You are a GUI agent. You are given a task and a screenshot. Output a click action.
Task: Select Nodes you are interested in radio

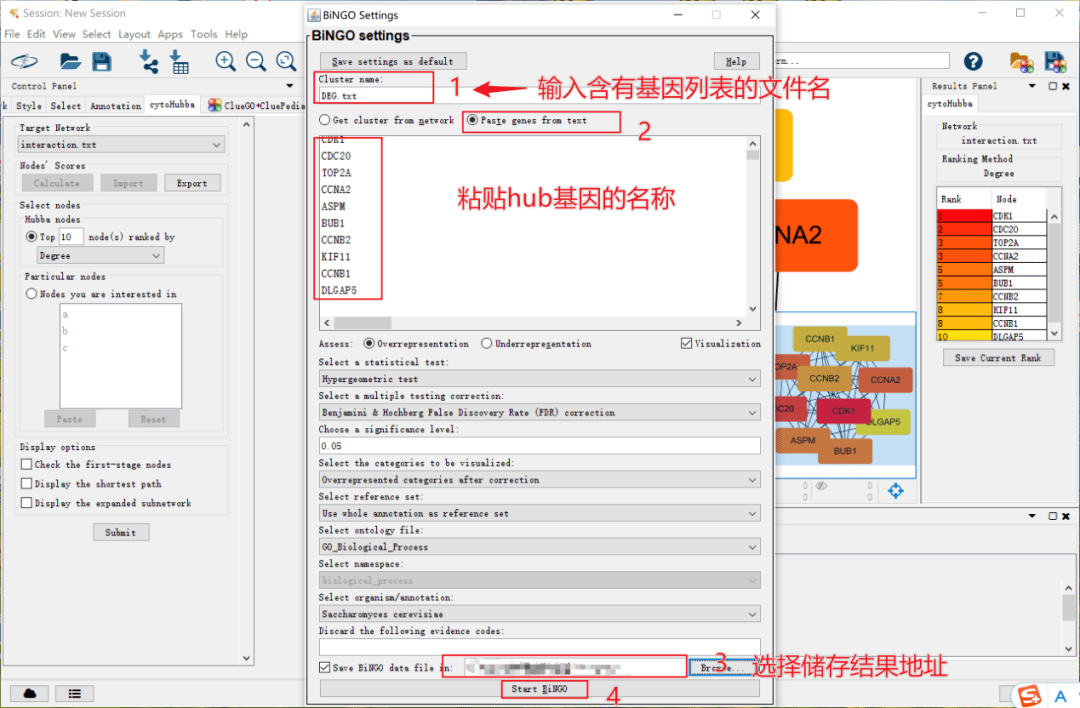click(x=31, y=293)
